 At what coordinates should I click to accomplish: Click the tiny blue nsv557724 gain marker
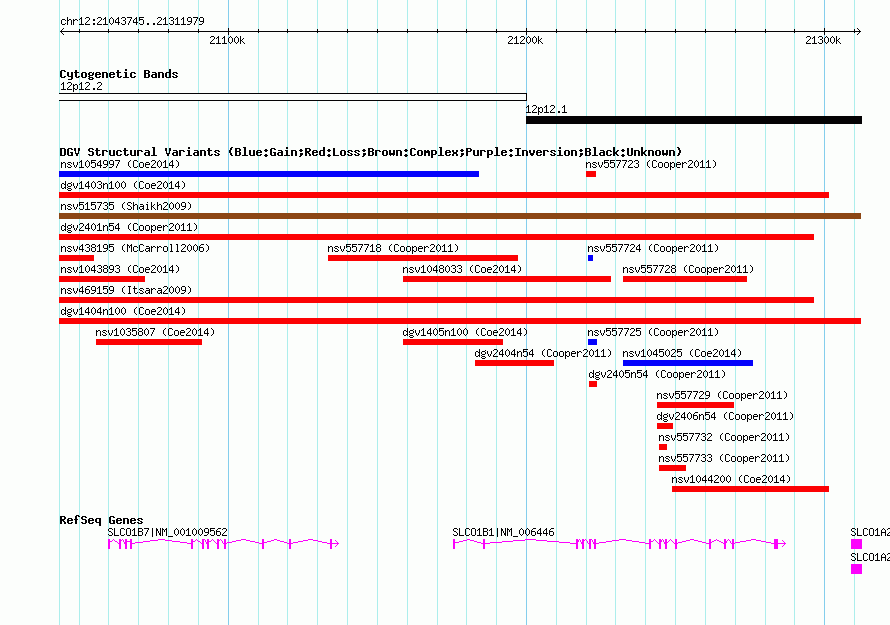pyautogui.click(x=590, y=258)
